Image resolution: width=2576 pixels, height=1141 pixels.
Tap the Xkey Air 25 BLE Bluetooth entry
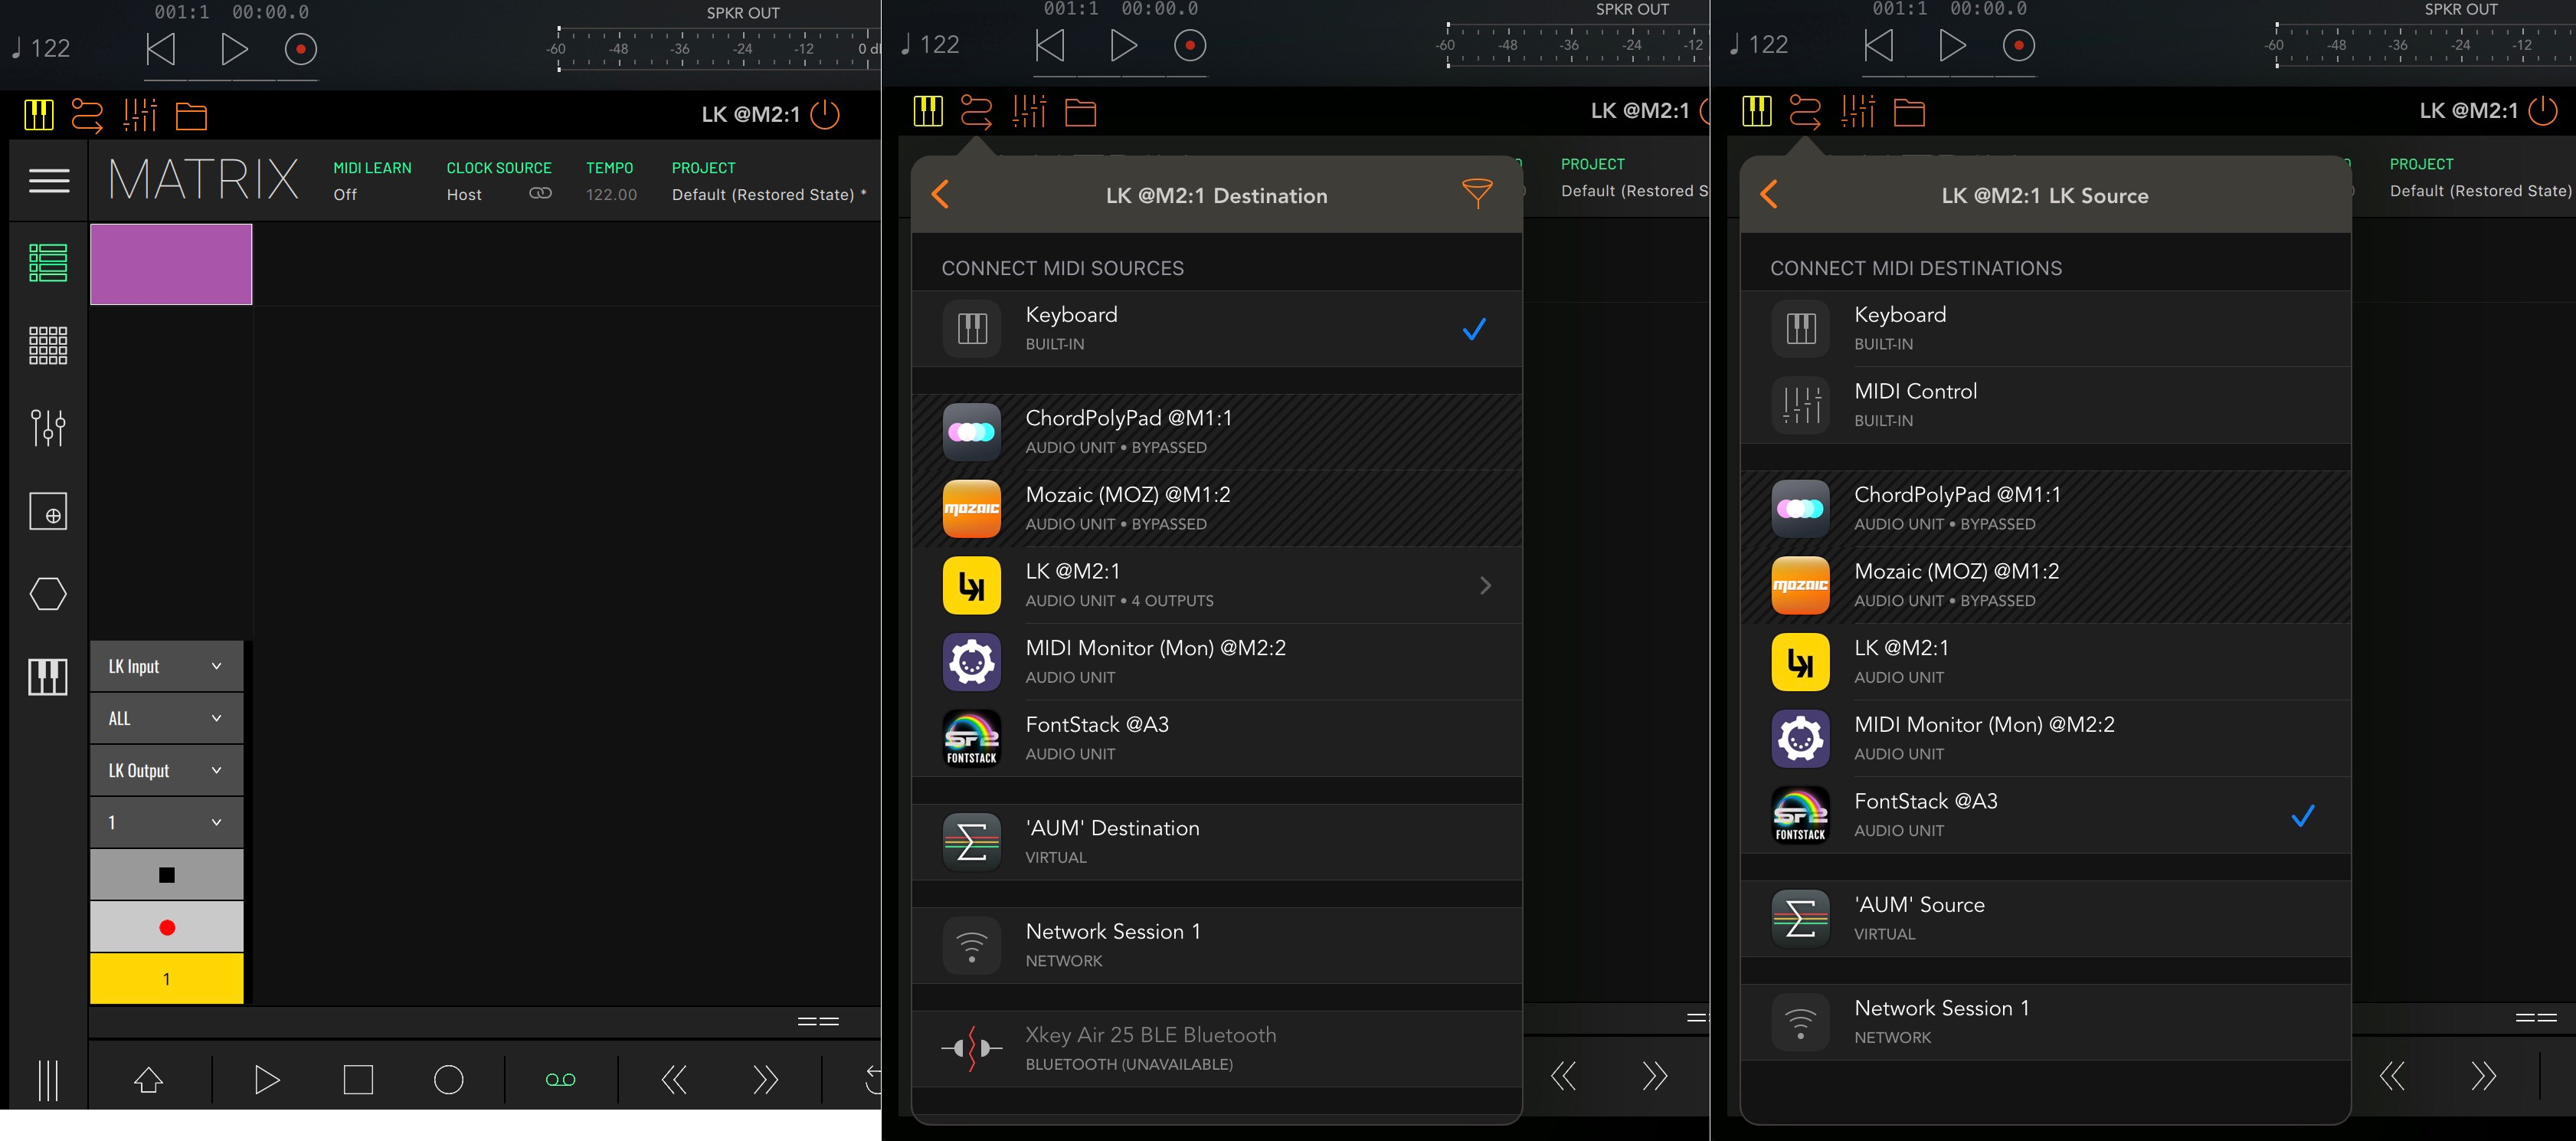tap(1217, 1049)
